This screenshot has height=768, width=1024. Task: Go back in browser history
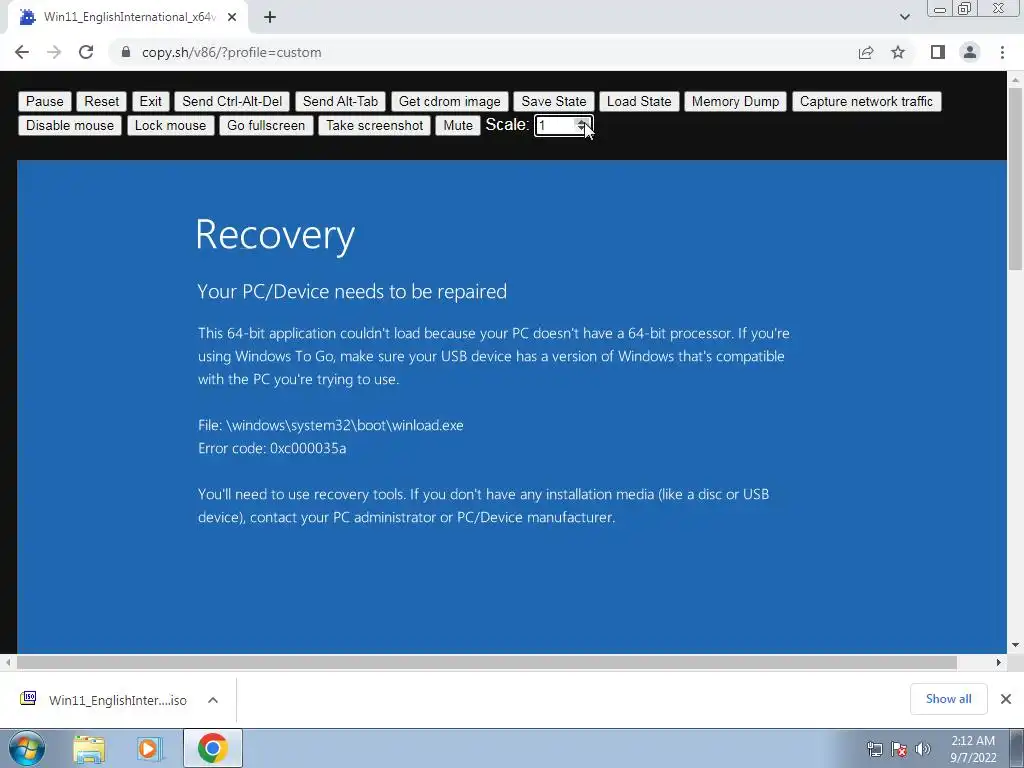click(x=22, y=52)
